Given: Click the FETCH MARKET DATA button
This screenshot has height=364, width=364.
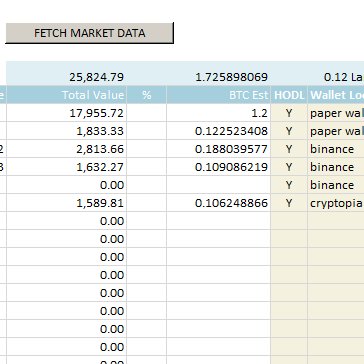Looking at the screenshot, I should (90, 33).
